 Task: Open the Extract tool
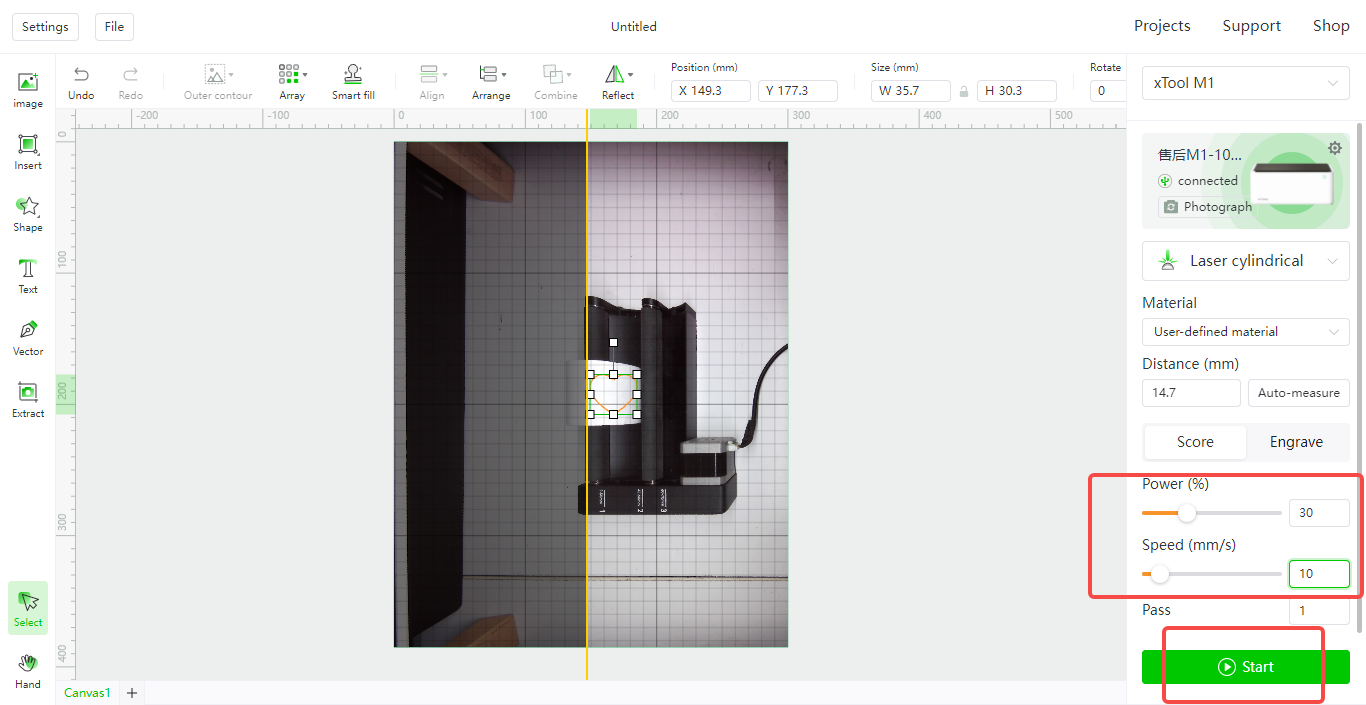(28, 399)
